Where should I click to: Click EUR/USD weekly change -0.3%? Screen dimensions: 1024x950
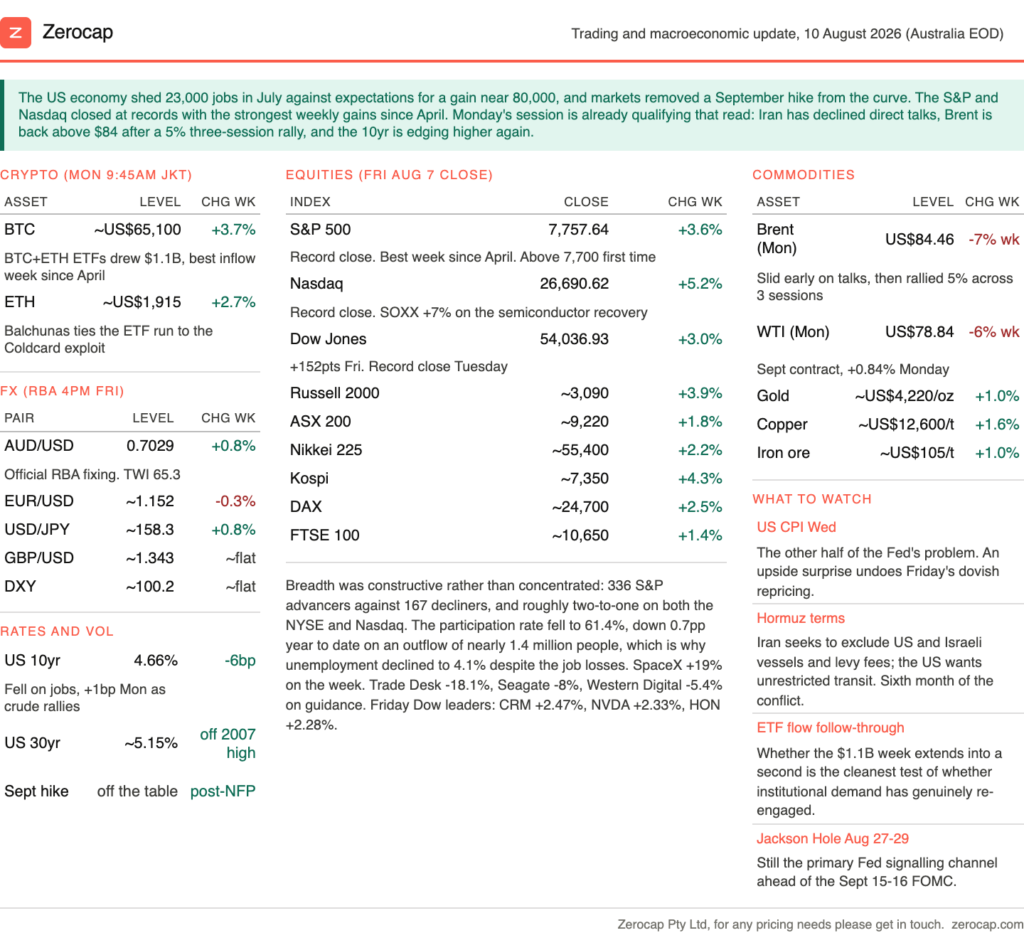(x=235, y=501)
